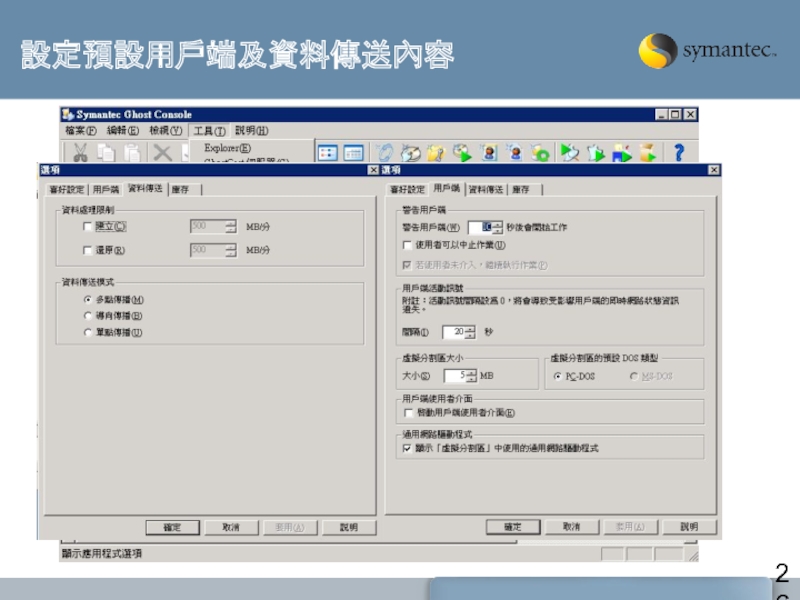Image resolution: width=800 pixels, height=600 pixels.
Task: Check 使用者可以中止作業(U) option
Action: click(407, 245)
